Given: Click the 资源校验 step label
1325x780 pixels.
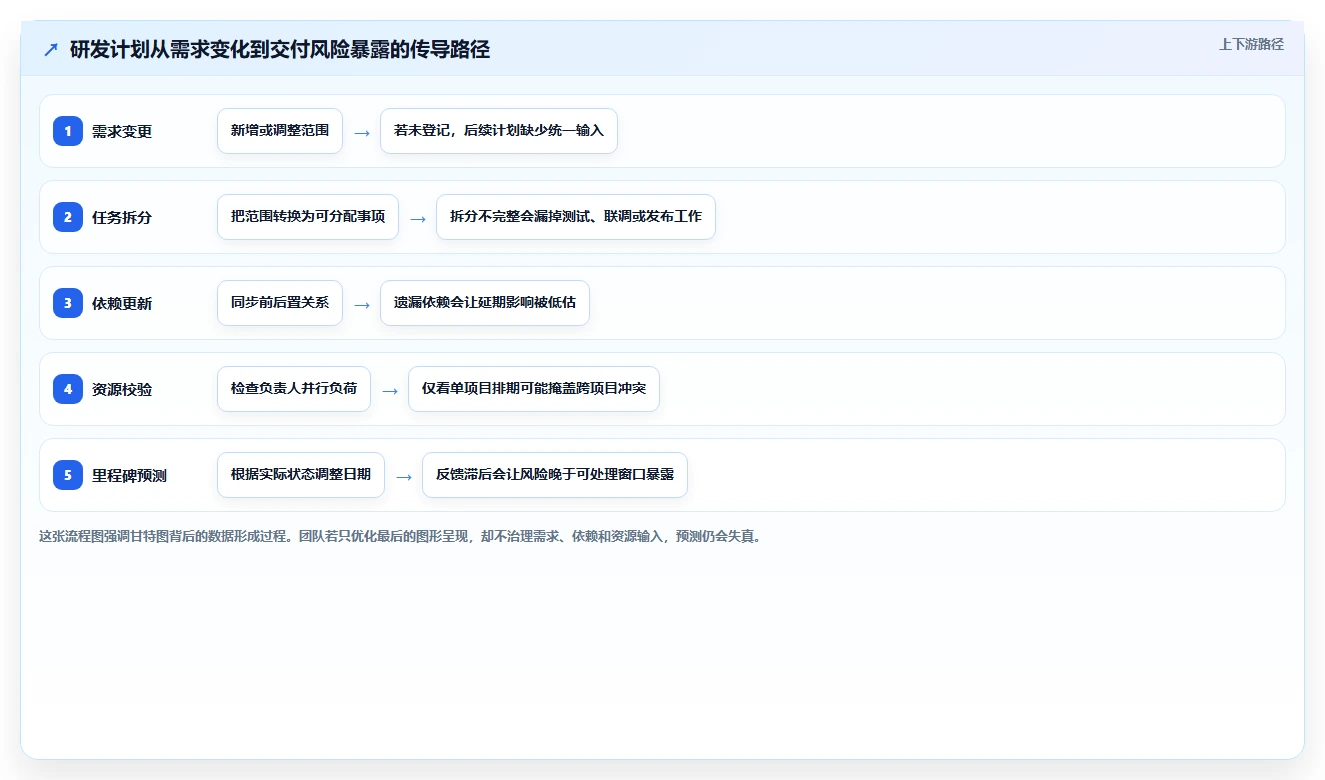Looking at the screenshot, I should click(122, 389).
